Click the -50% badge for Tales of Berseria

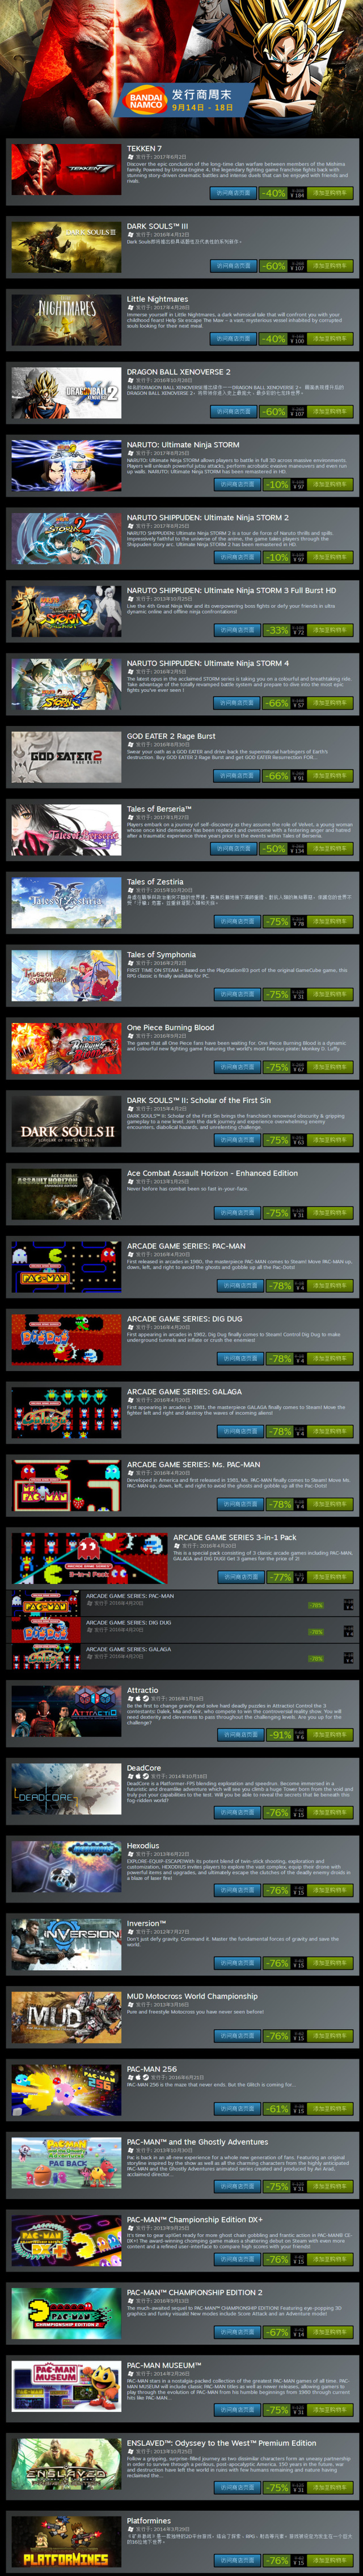pyautogui.click(x=273, y=848)
